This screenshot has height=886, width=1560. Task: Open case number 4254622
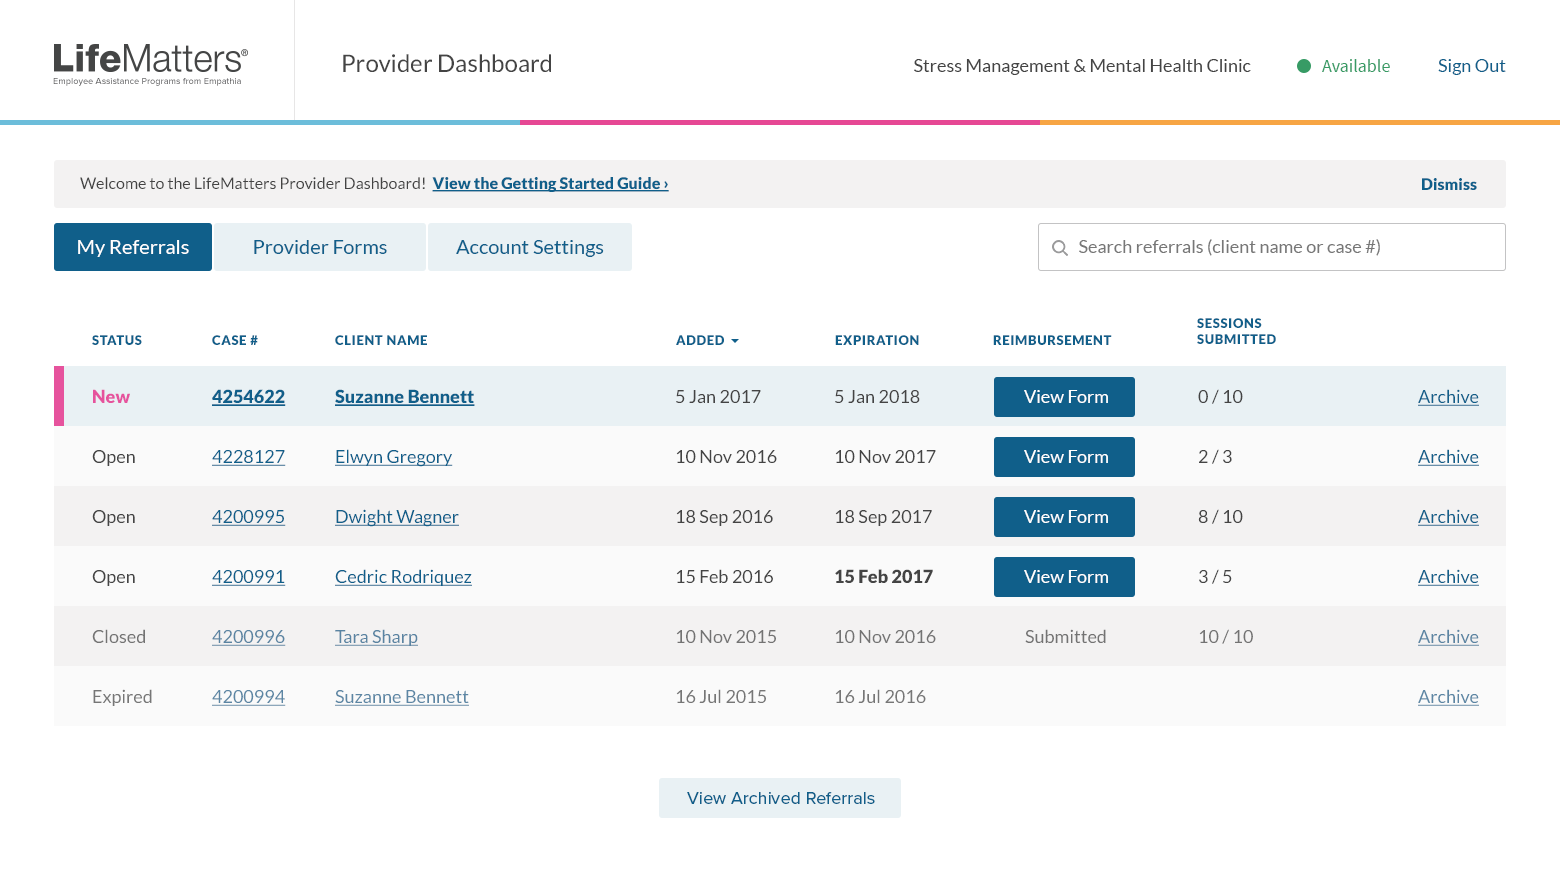[248, 397]
